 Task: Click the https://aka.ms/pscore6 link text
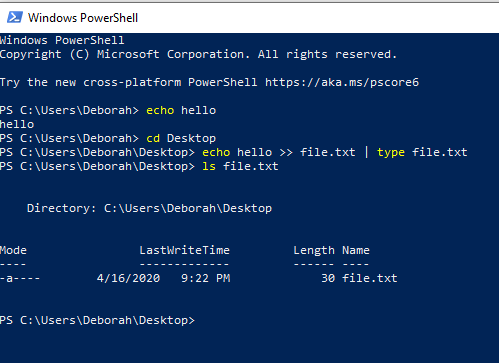pyautogui.click(x=342, y=82)
